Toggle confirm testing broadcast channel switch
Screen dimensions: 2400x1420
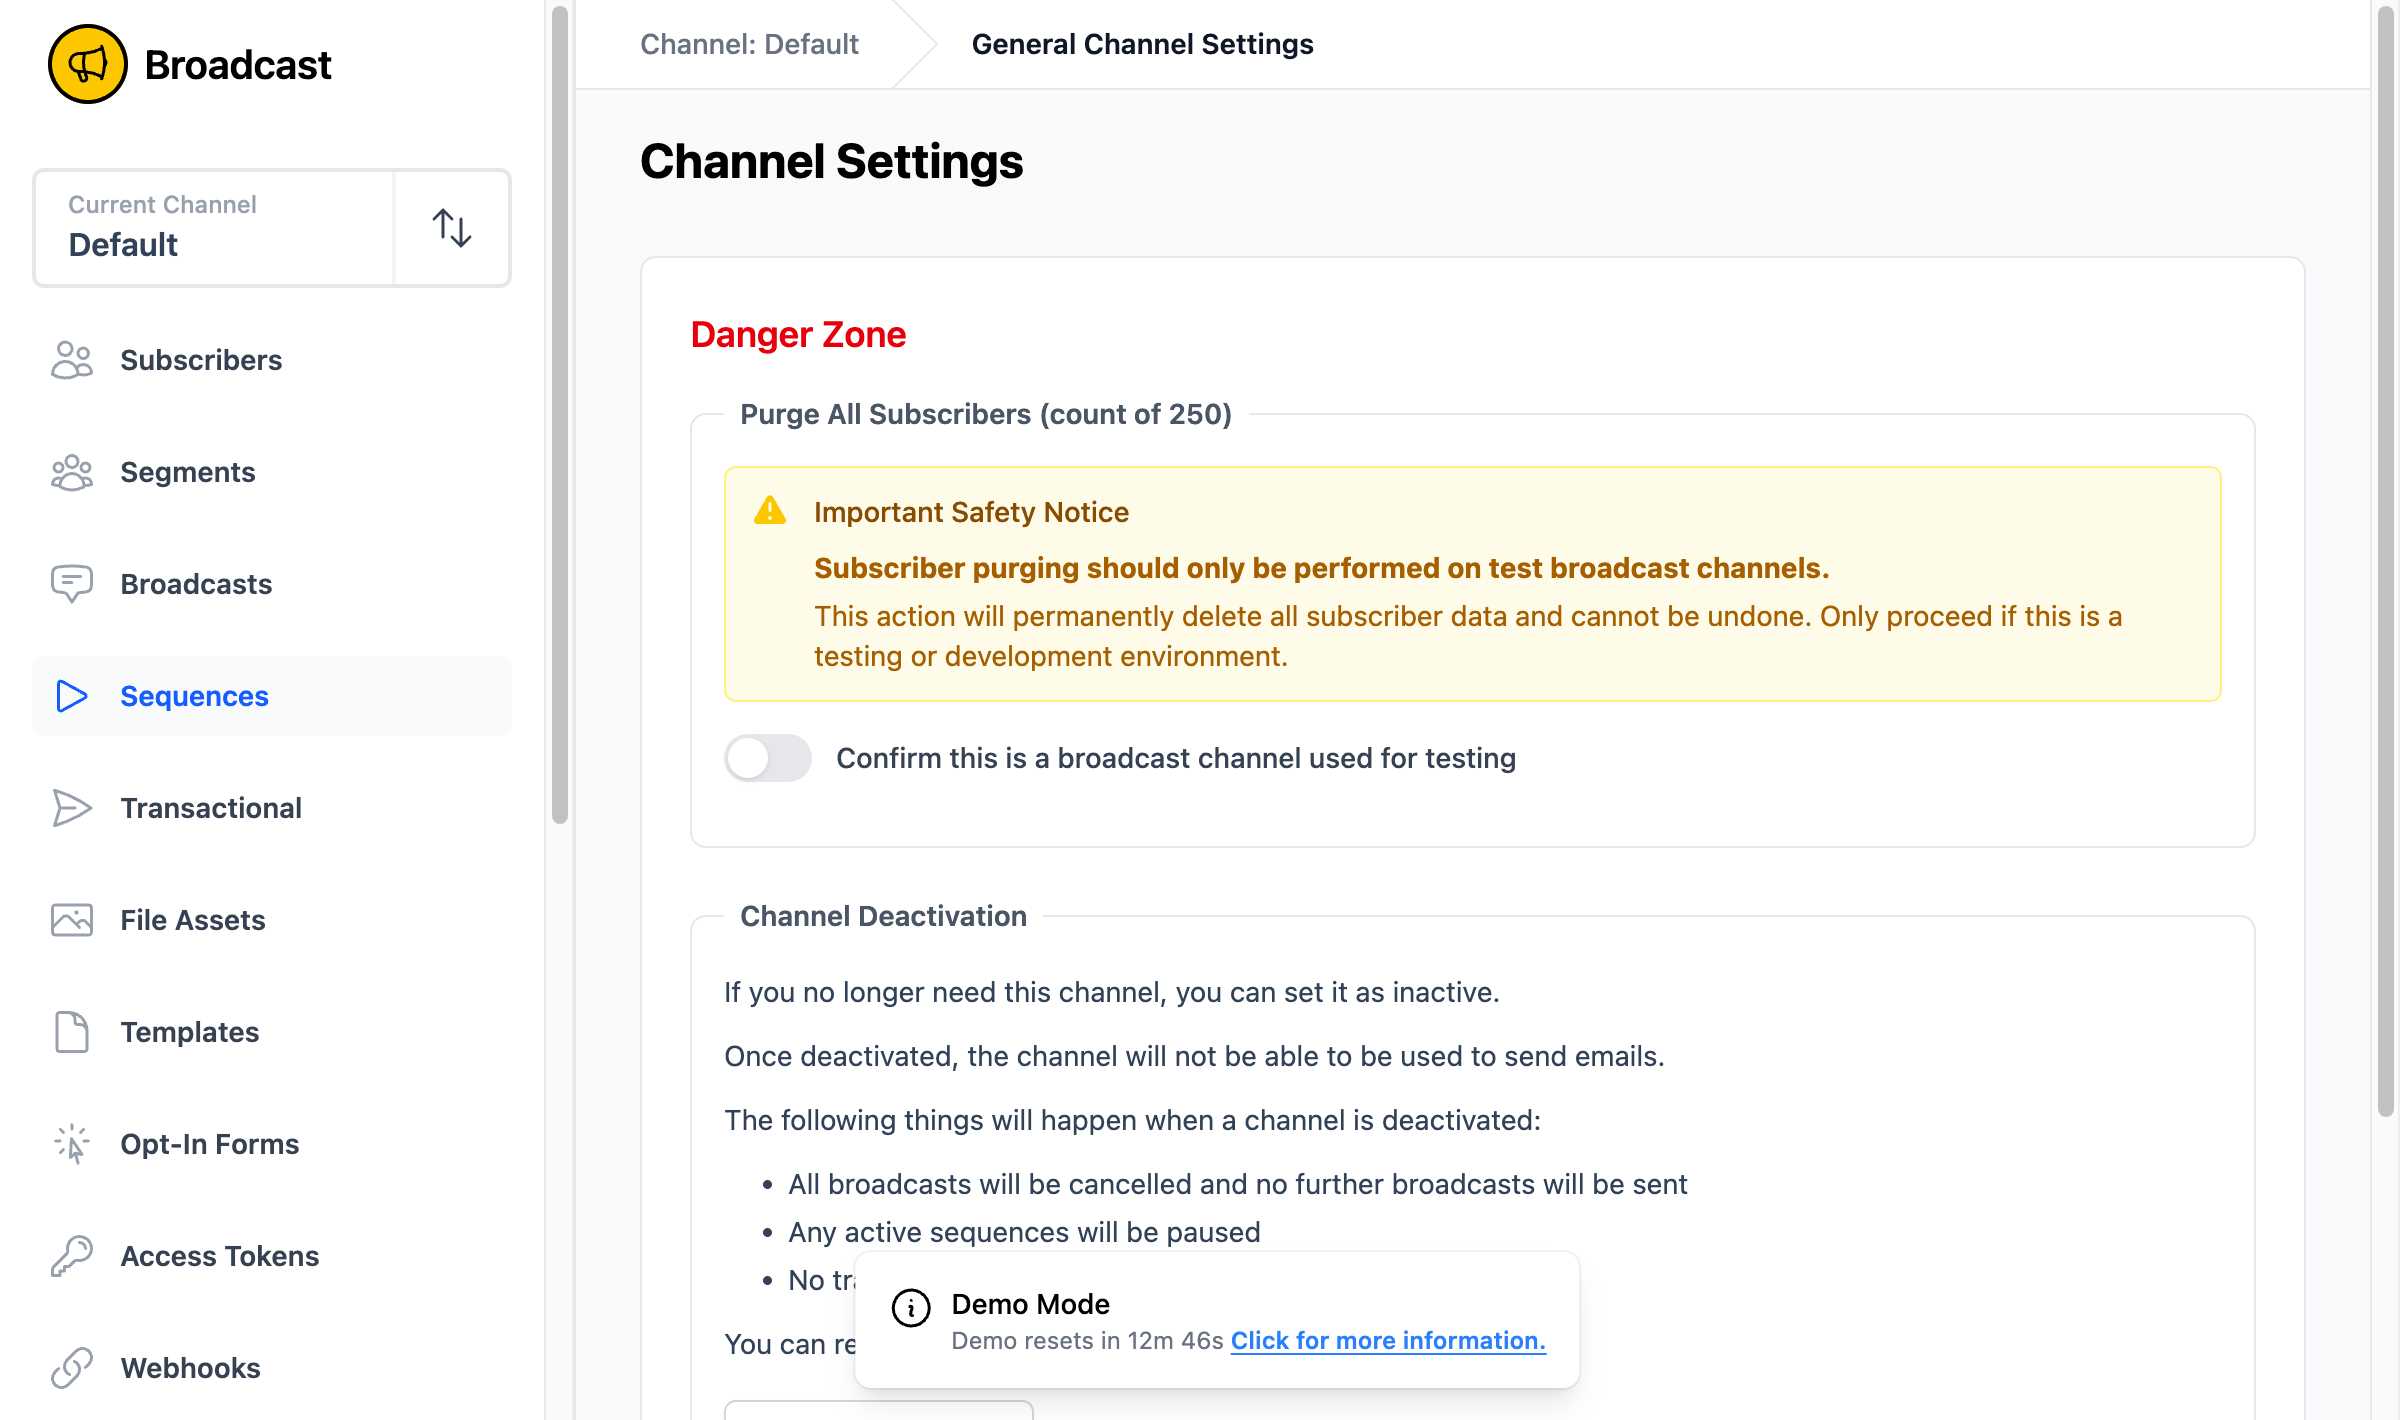768,758
